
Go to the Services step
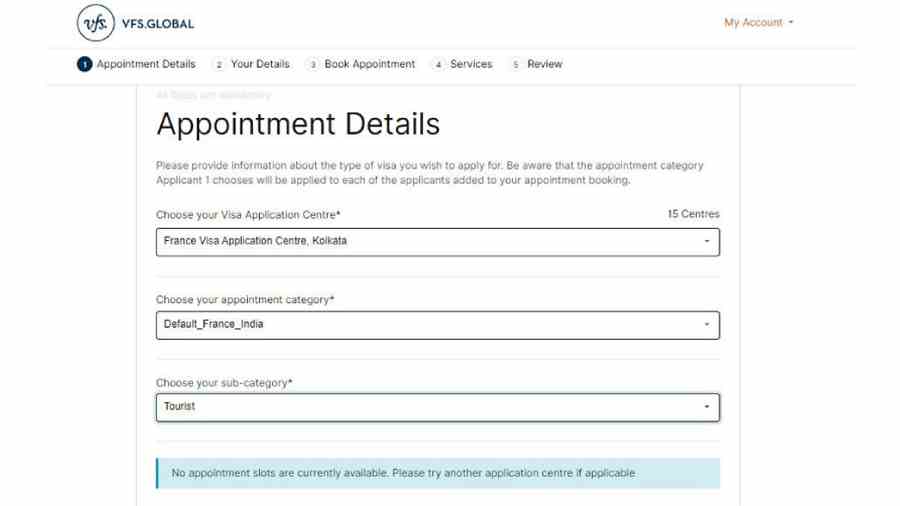[471, 64]
